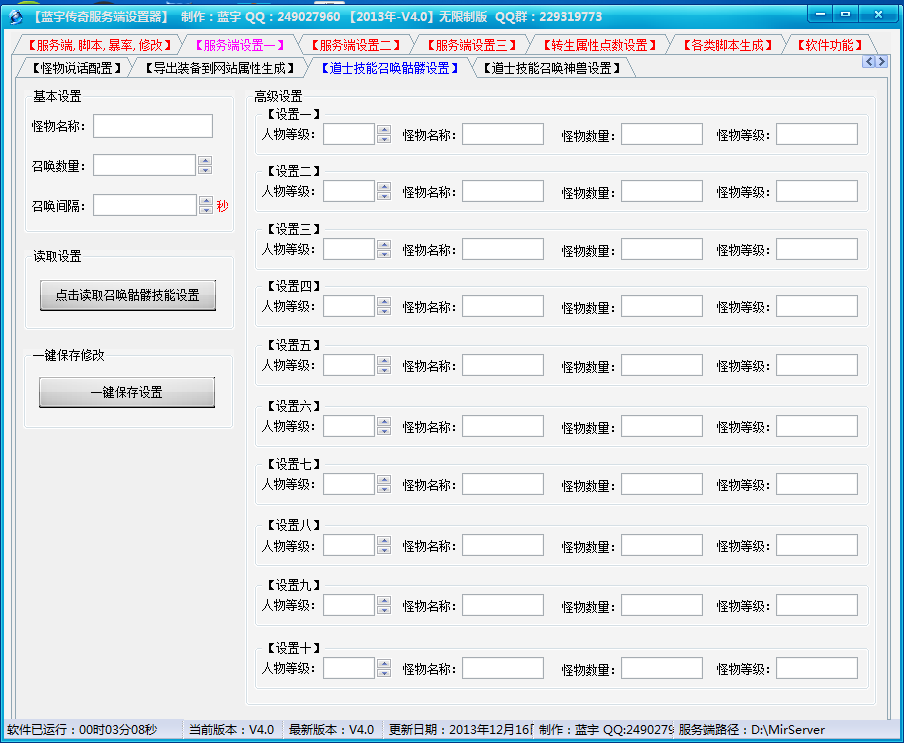Focus 设置四 怪物数量 field

[662, 306]
